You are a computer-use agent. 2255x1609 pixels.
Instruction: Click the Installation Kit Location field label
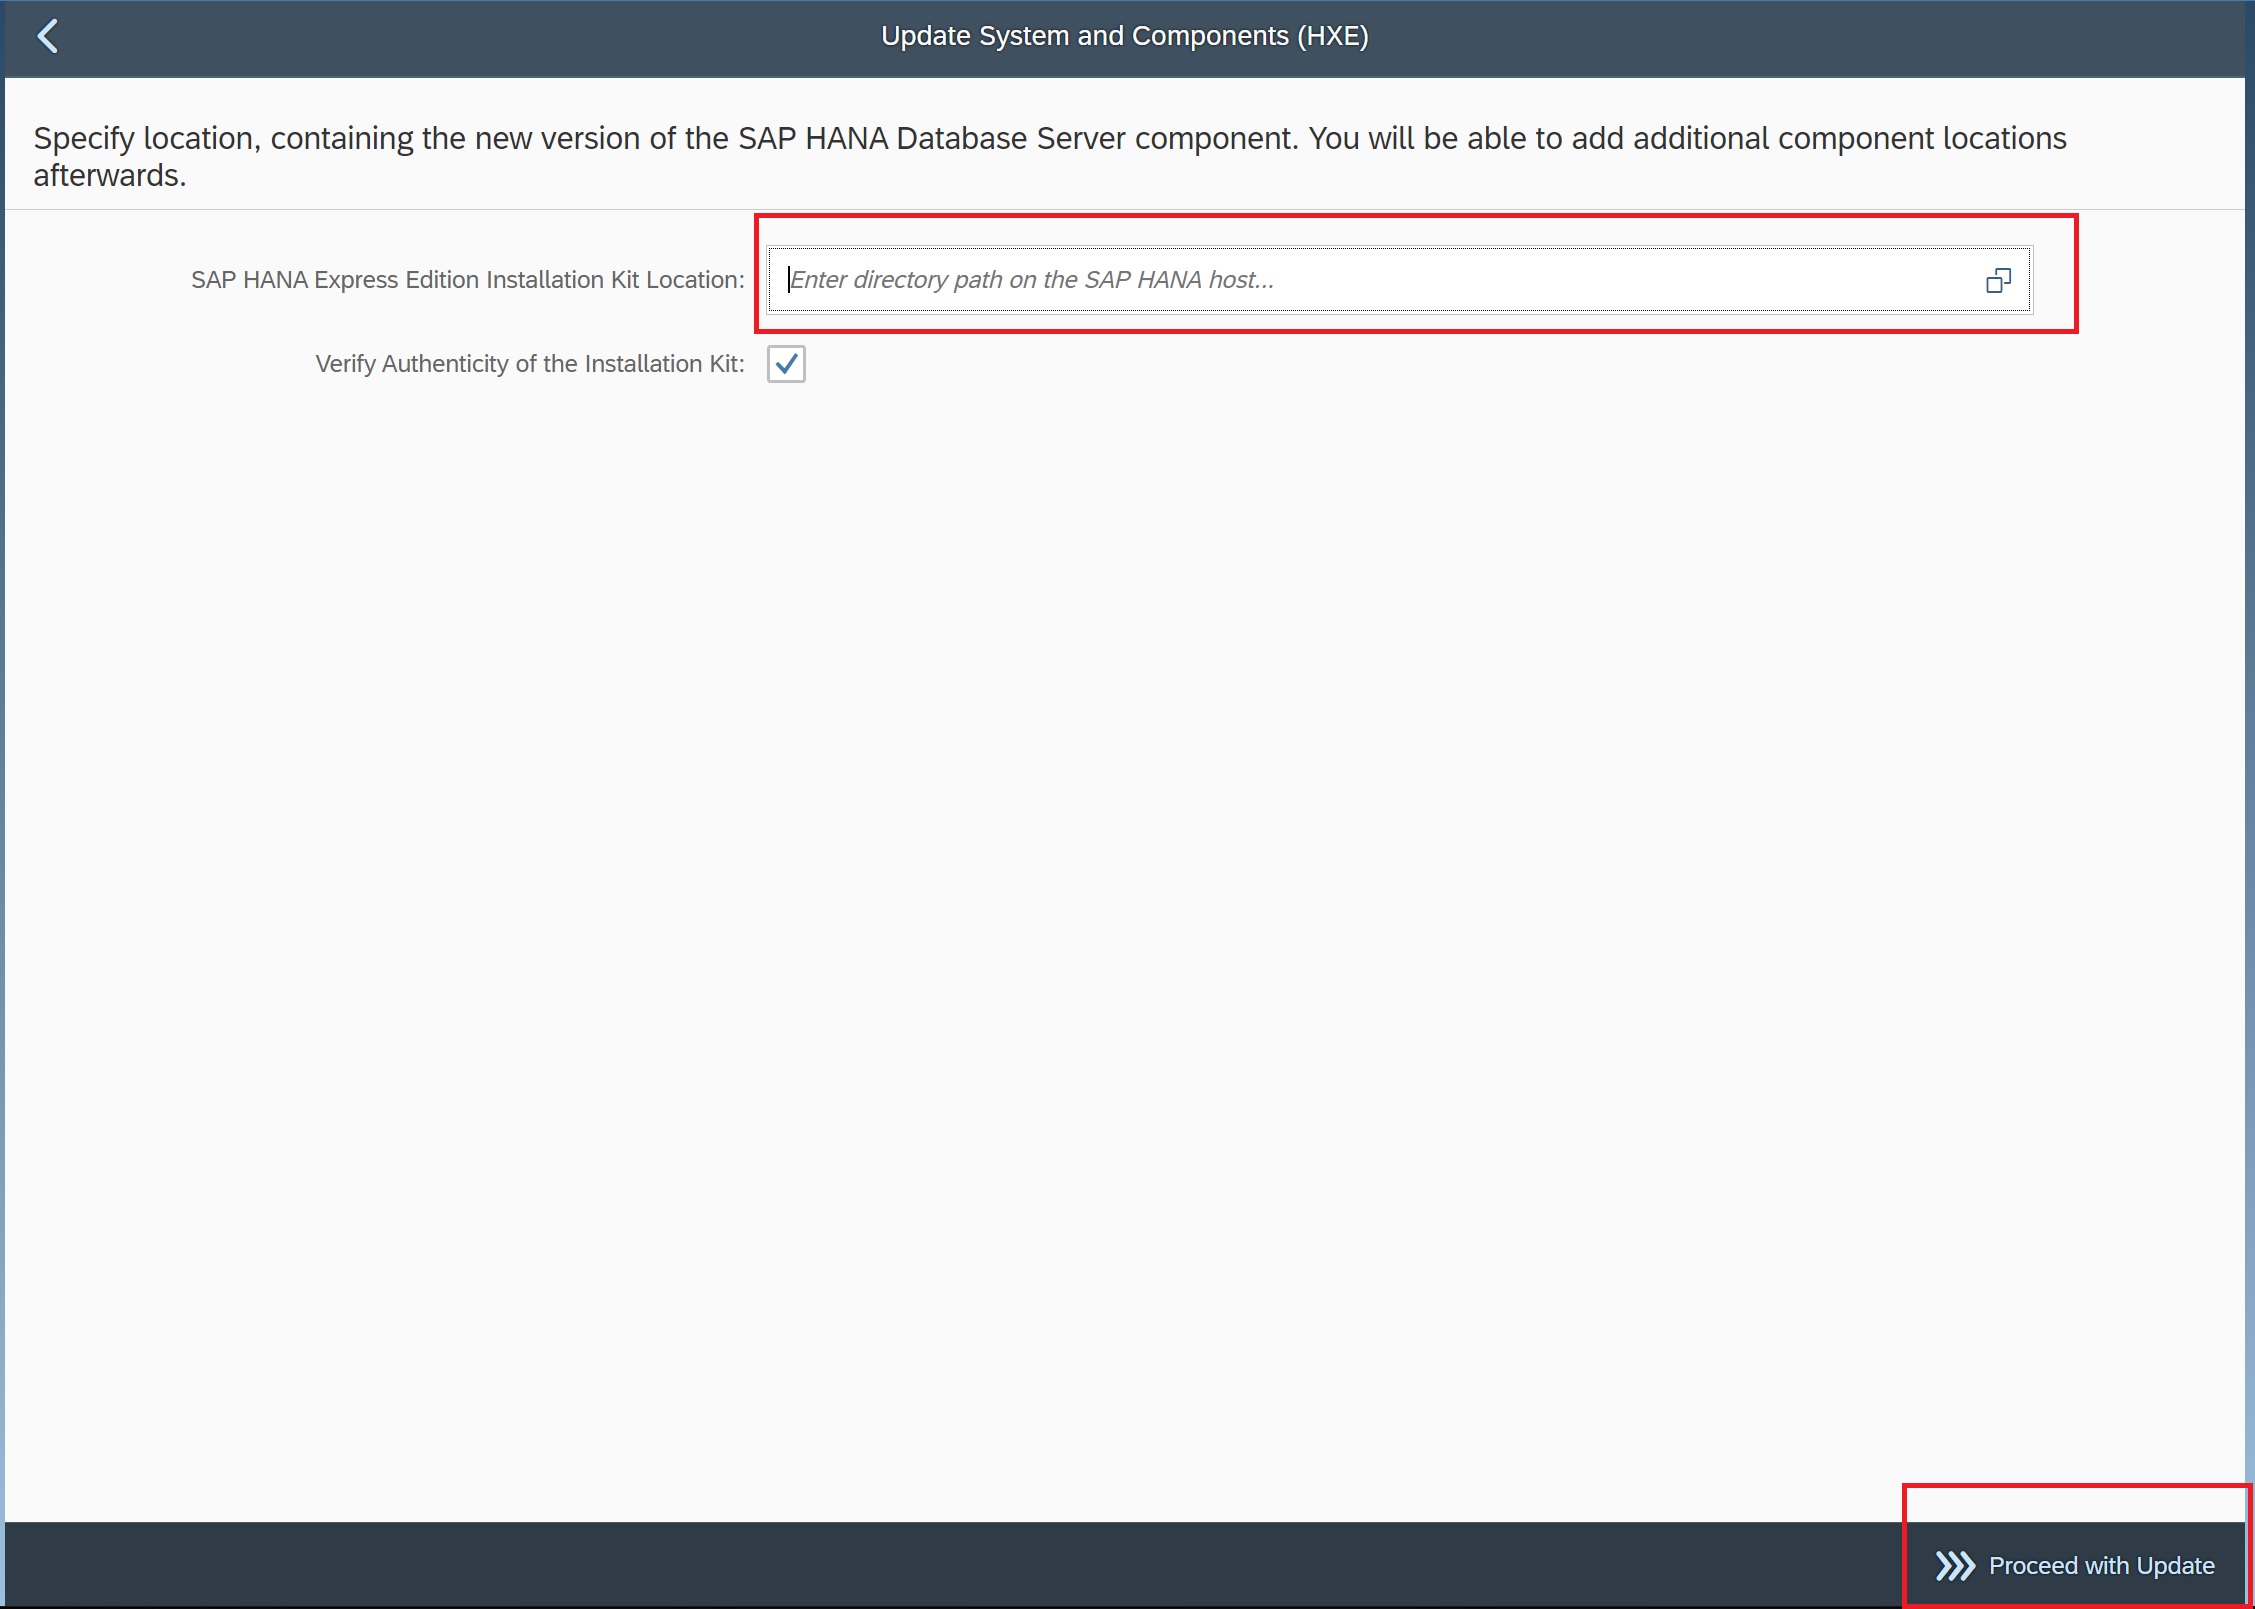coord(467,280)
